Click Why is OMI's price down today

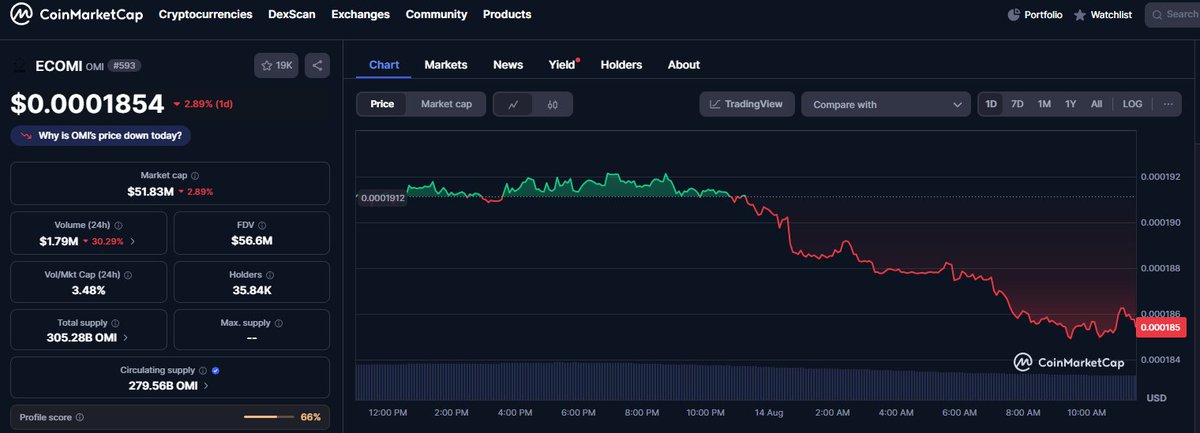pos(102,135)
